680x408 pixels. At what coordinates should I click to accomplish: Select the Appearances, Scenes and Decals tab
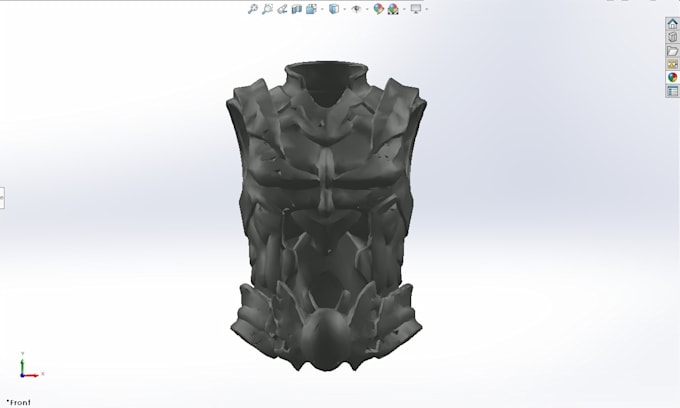(673, 78)
